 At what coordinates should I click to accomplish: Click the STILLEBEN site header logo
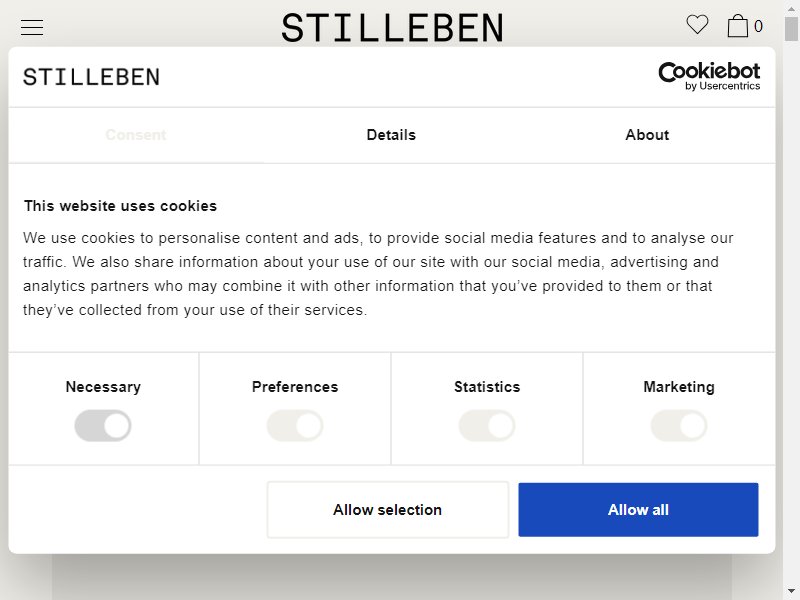coord(392,28)
